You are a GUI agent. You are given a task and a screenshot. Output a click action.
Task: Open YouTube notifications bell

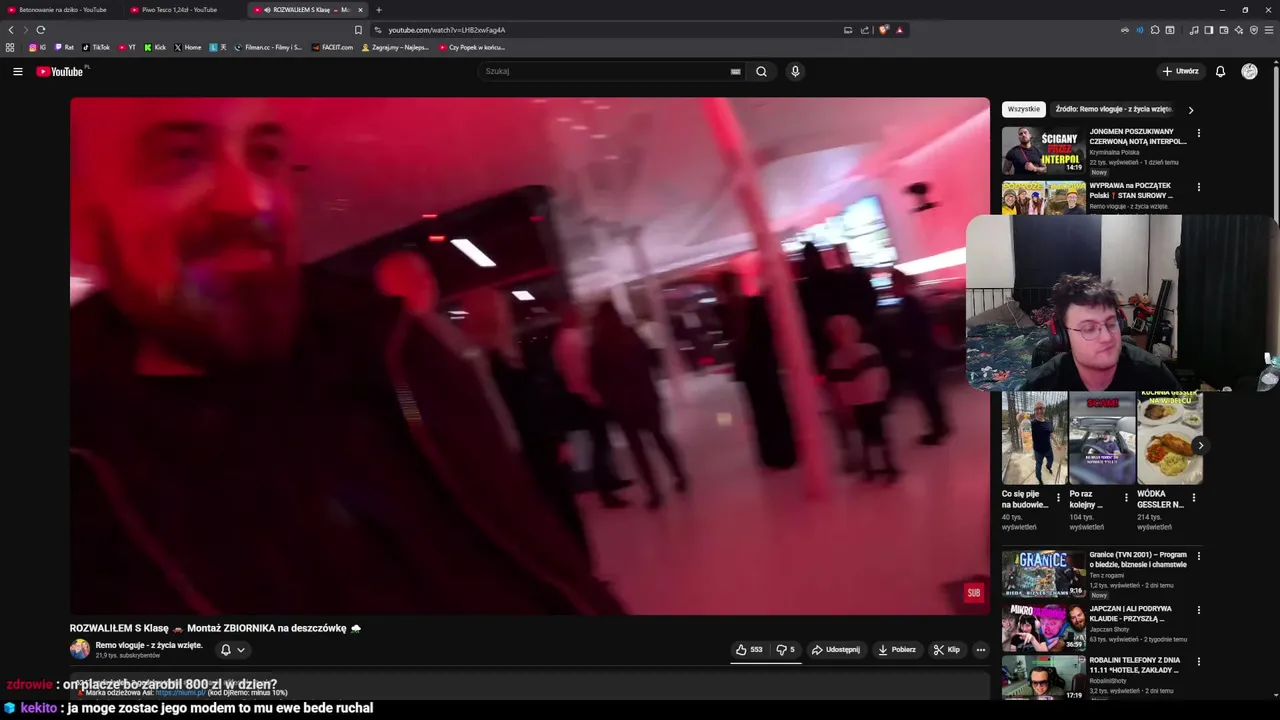click(1220, 71)
